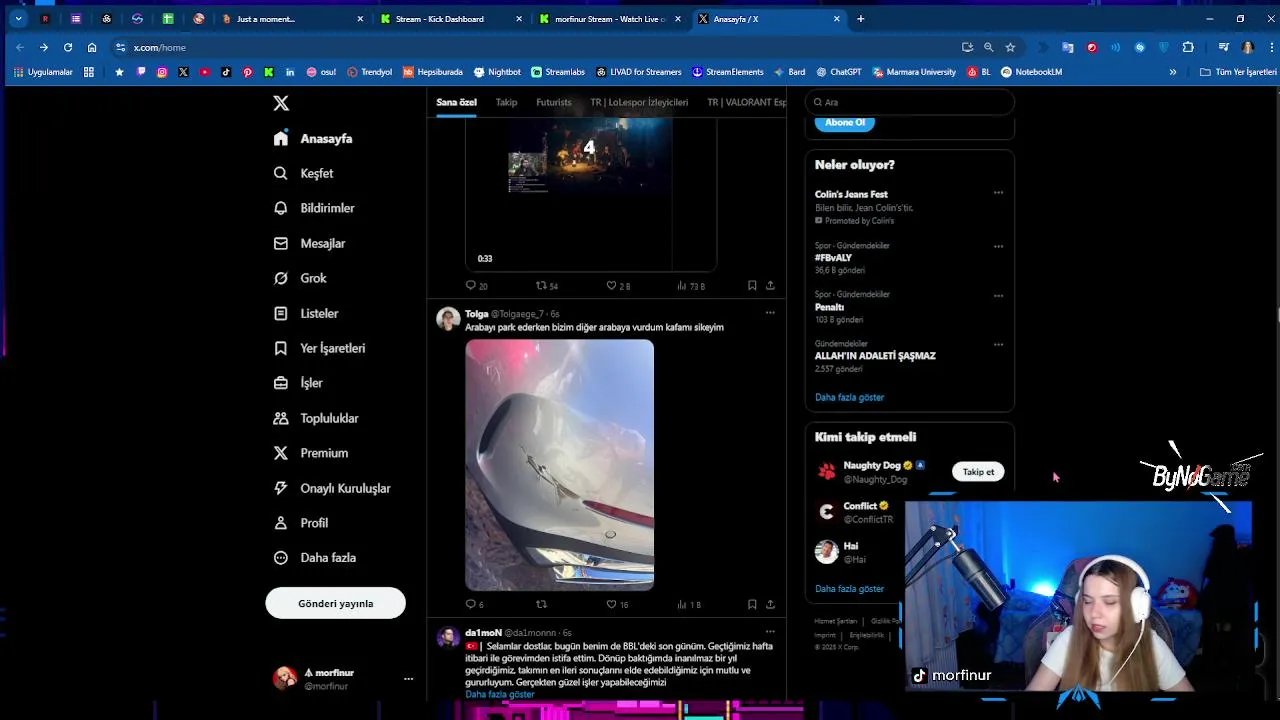This screenshot has width=1280, height=720.
Task: Open StreamElements bookmark
Action: [727, 72]
